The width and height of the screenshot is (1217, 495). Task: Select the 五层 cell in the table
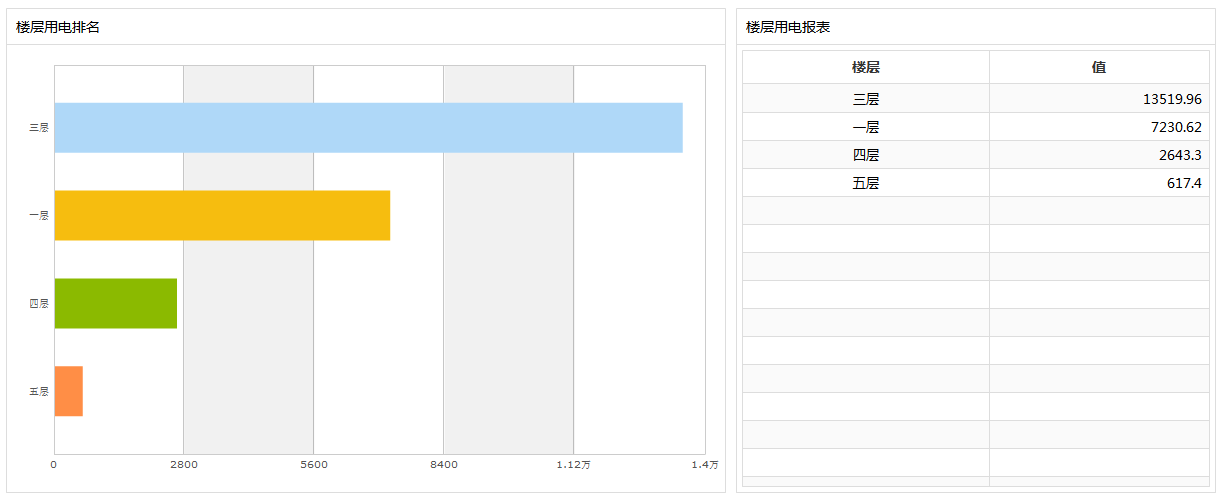click(x=866, y=183)
